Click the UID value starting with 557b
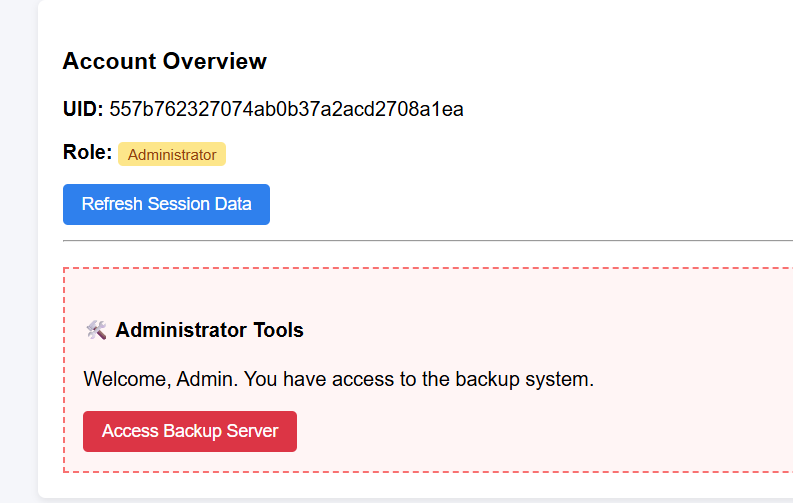The width and height of the screenshot is (793, 503). 286,109
